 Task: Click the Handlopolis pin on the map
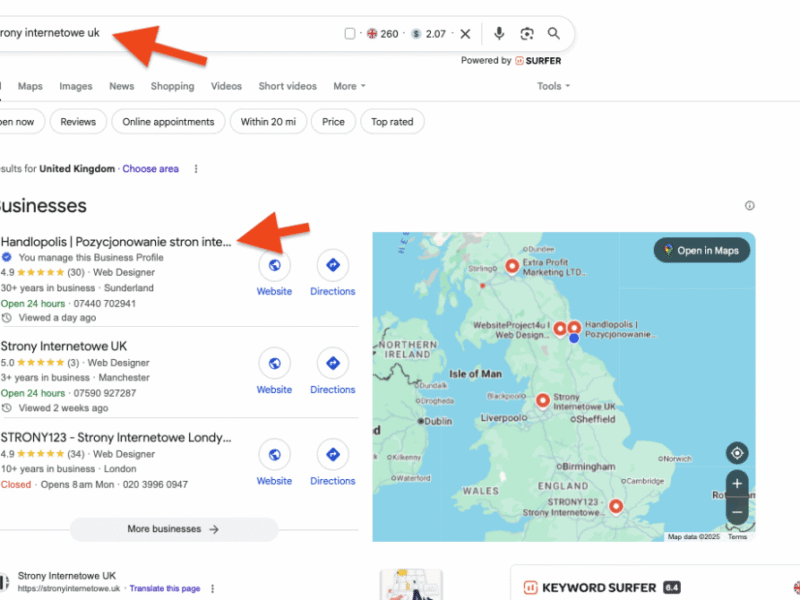coord(575,327)
